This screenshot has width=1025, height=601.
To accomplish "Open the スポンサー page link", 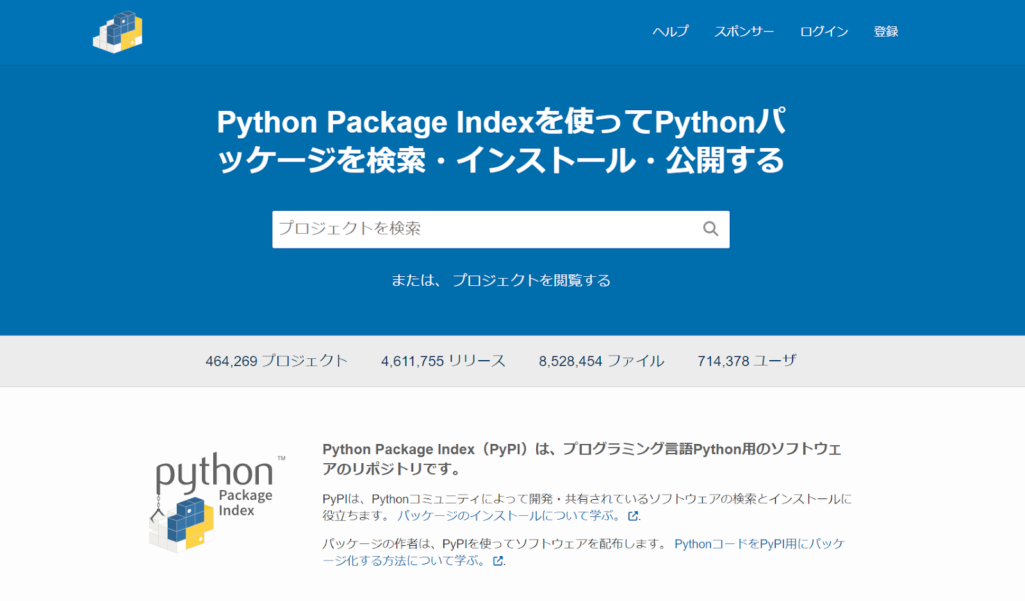I will tap(744, 31).
